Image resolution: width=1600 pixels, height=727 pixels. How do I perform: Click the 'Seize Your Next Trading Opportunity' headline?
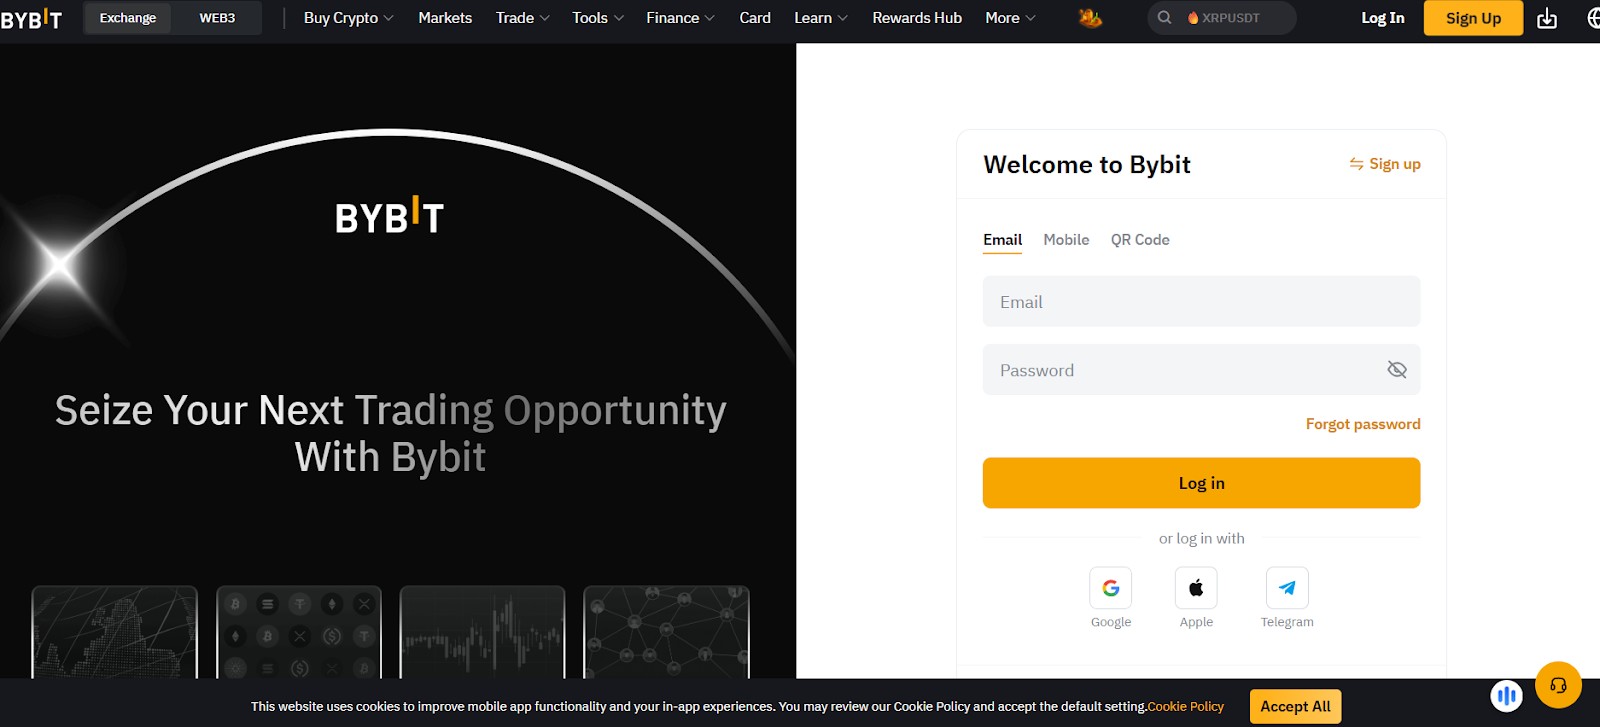tap(390, 433)
